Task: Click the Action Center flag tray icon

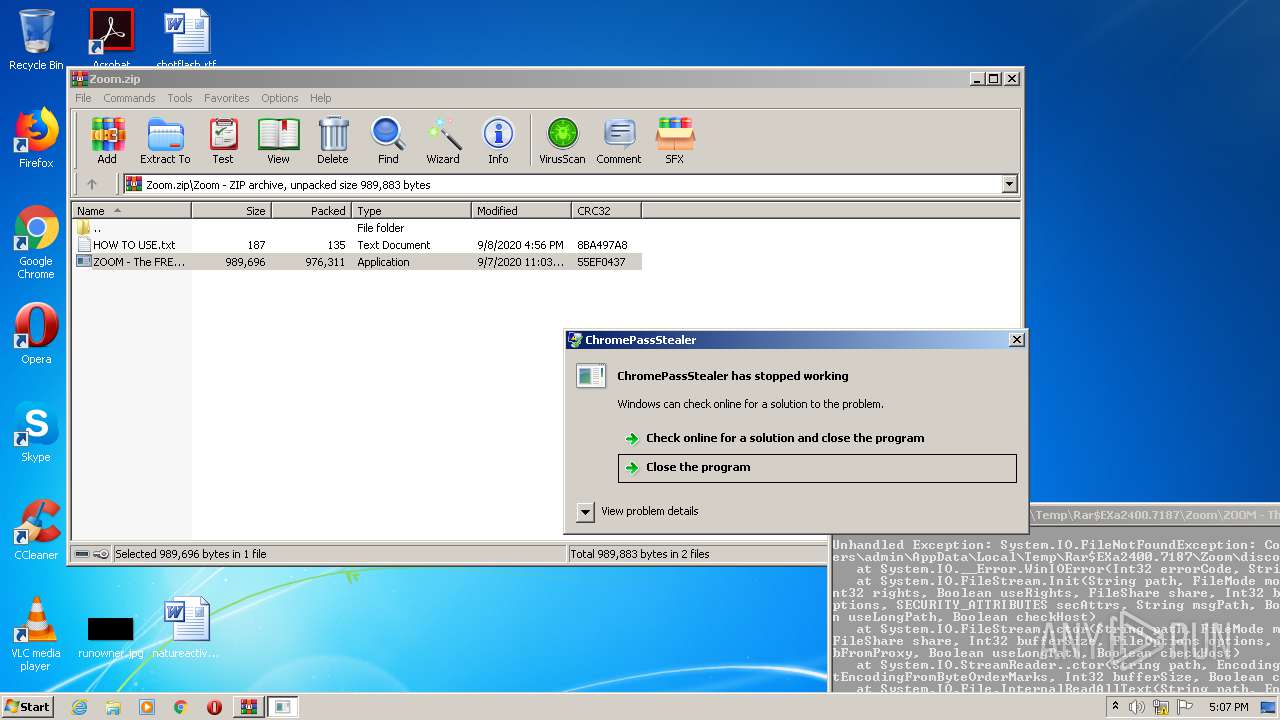Action: point(1185,707)
